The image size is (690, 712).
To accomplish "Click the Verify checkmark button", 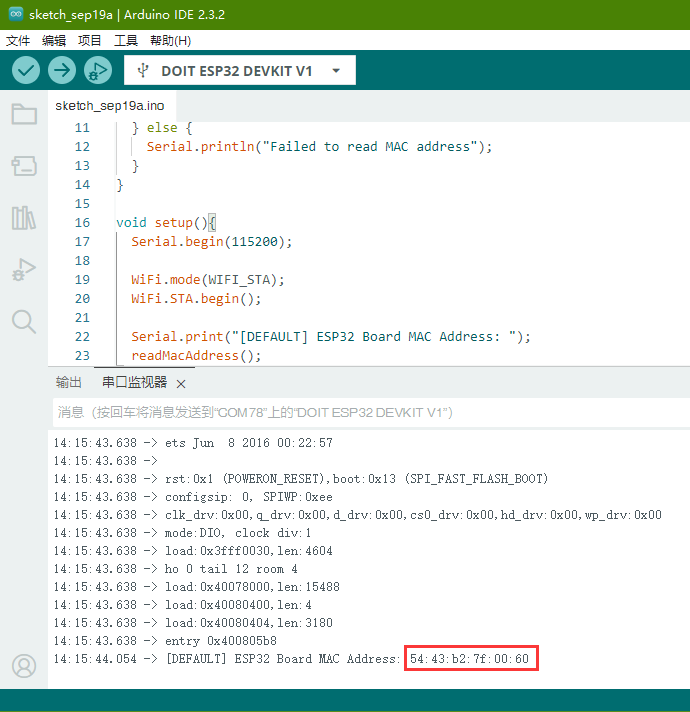I will click(x=26, y=70).
